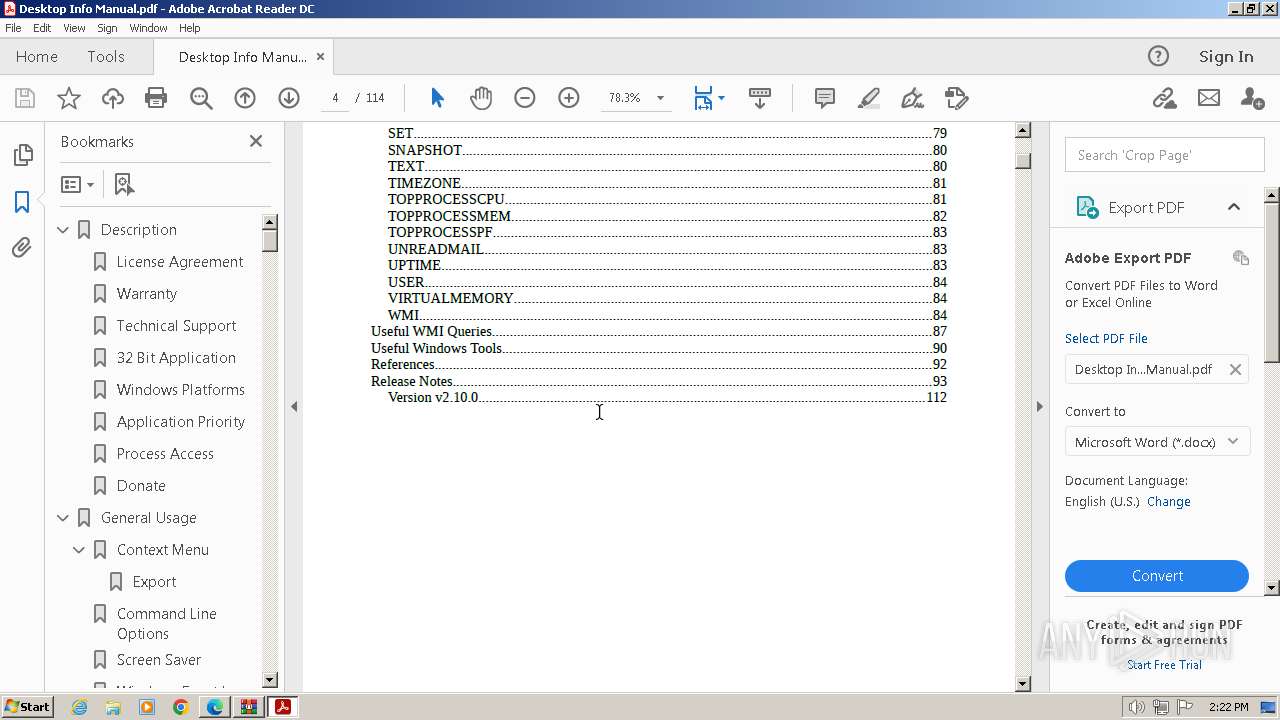The height and width of the screenshot is (720, 1280).
Task: Open the Select PDF File link
Action: [x=1106, y=338]
